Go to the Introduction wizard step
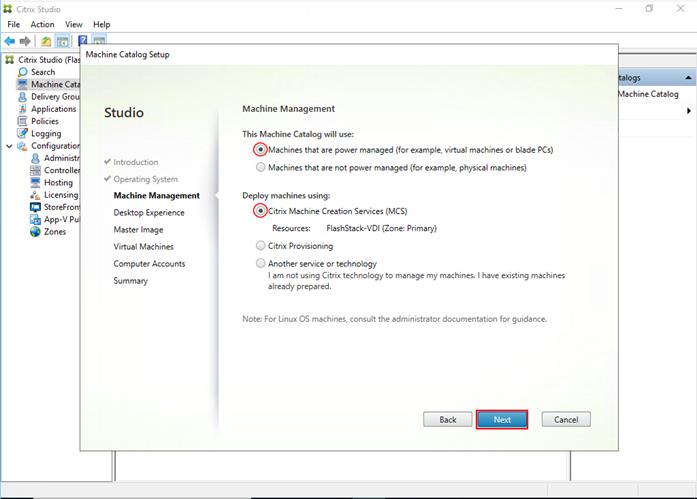697x499 pixels. pos(136,162)
